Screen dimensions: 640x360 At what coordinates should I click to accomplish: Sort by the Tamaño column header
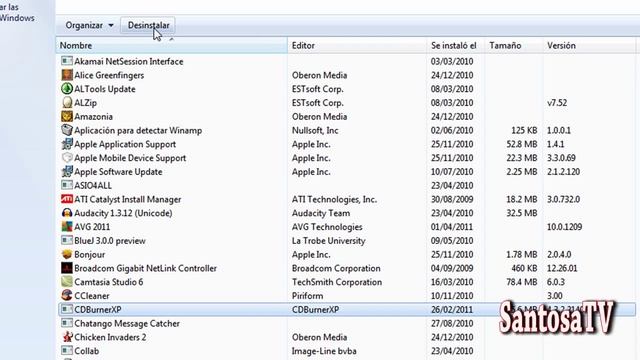[x=514, y=45]
